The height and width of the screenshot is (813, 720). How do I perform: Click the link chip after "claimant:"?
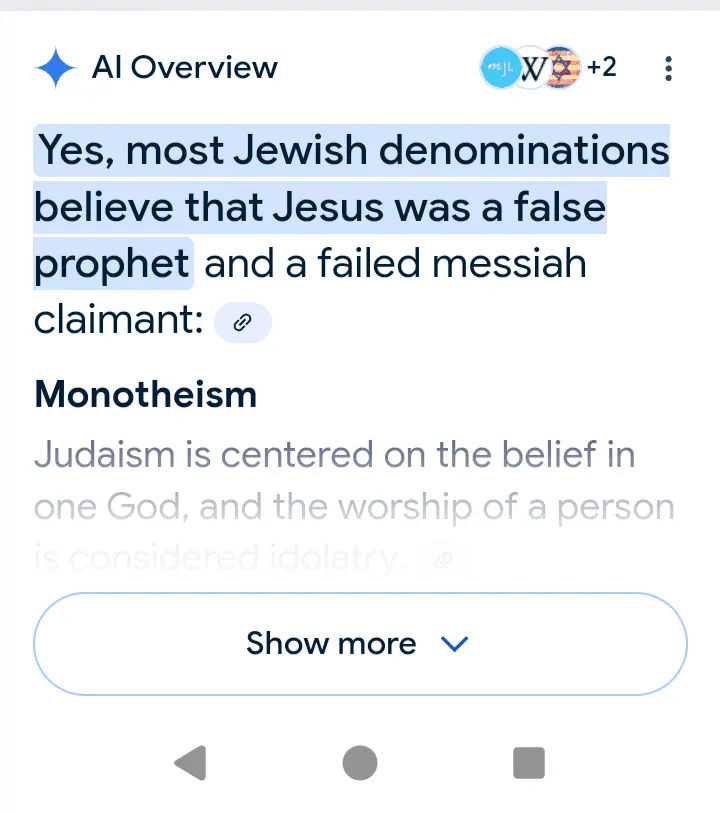point(242,322)
